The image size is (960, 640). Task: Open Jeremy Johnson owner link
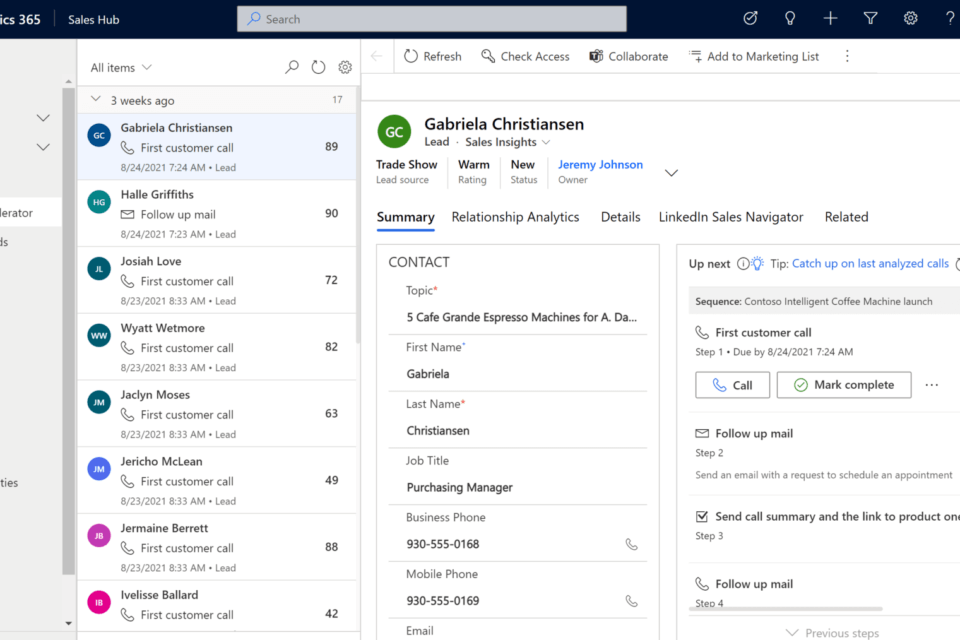[x=600, y=165]
